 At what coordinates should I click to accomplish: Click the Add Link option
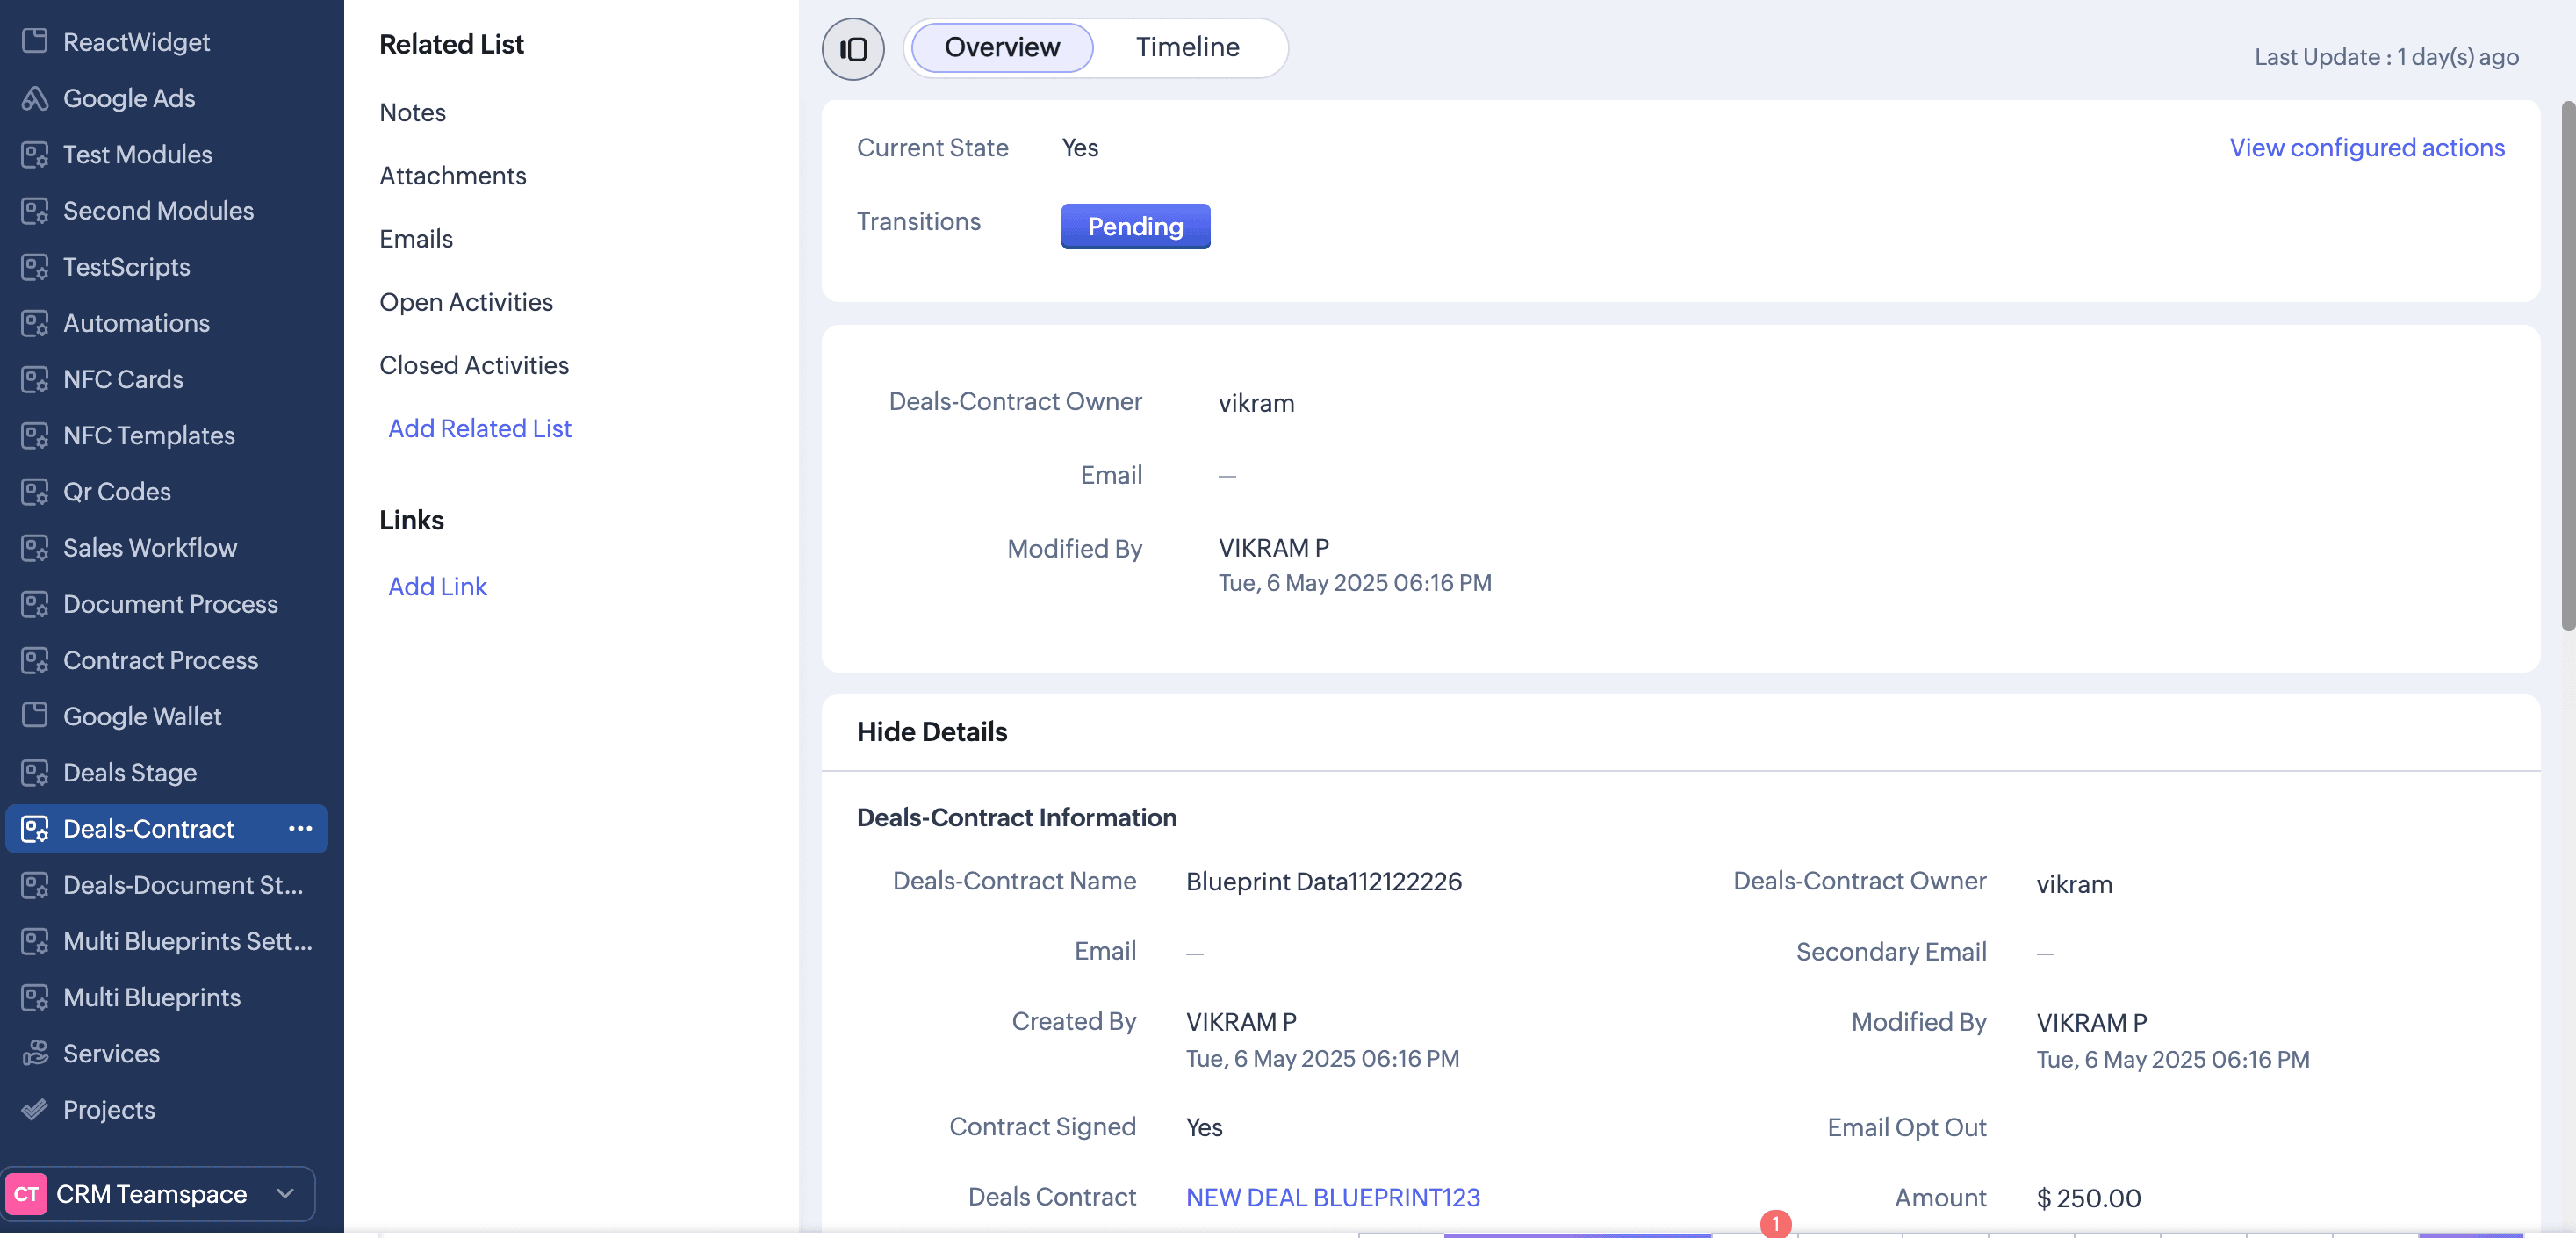[437, 586]
